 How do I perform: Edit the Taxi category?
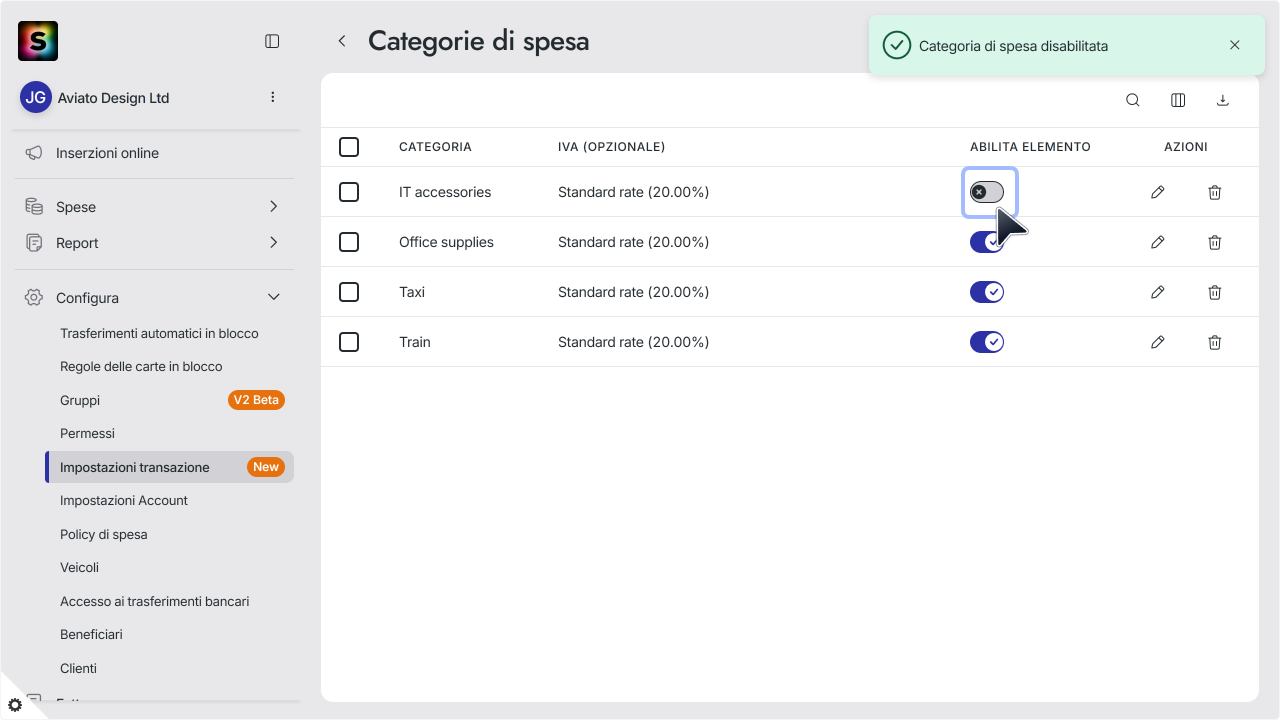click(1158, 292)
